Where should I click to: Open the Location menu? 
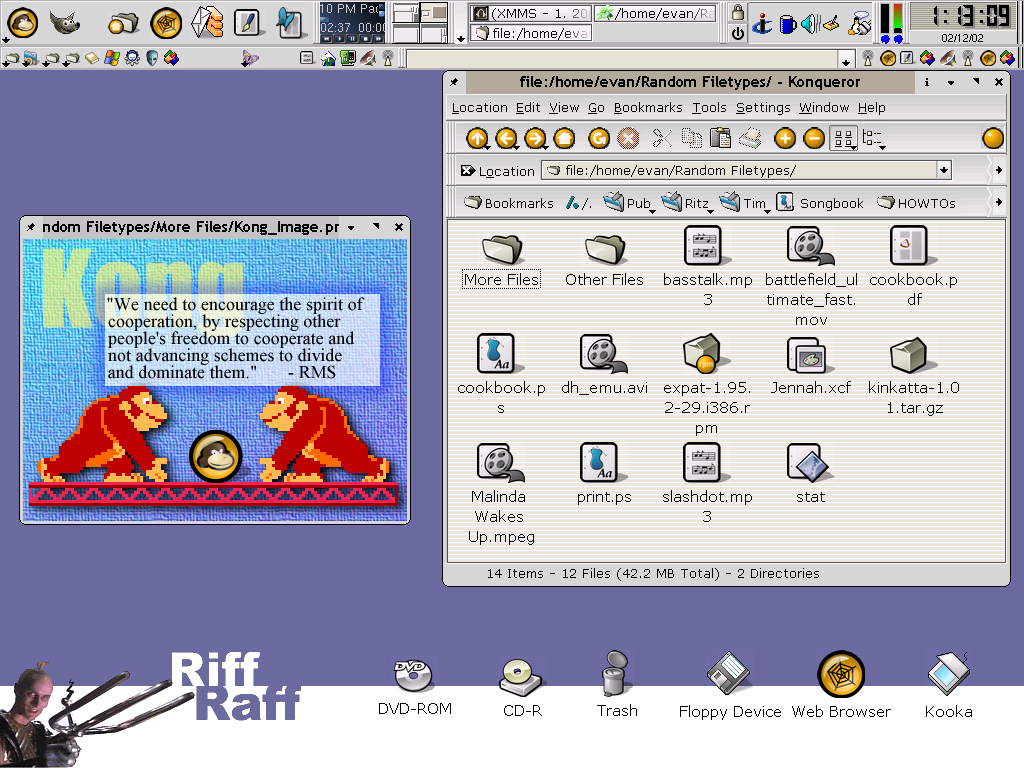479,108
